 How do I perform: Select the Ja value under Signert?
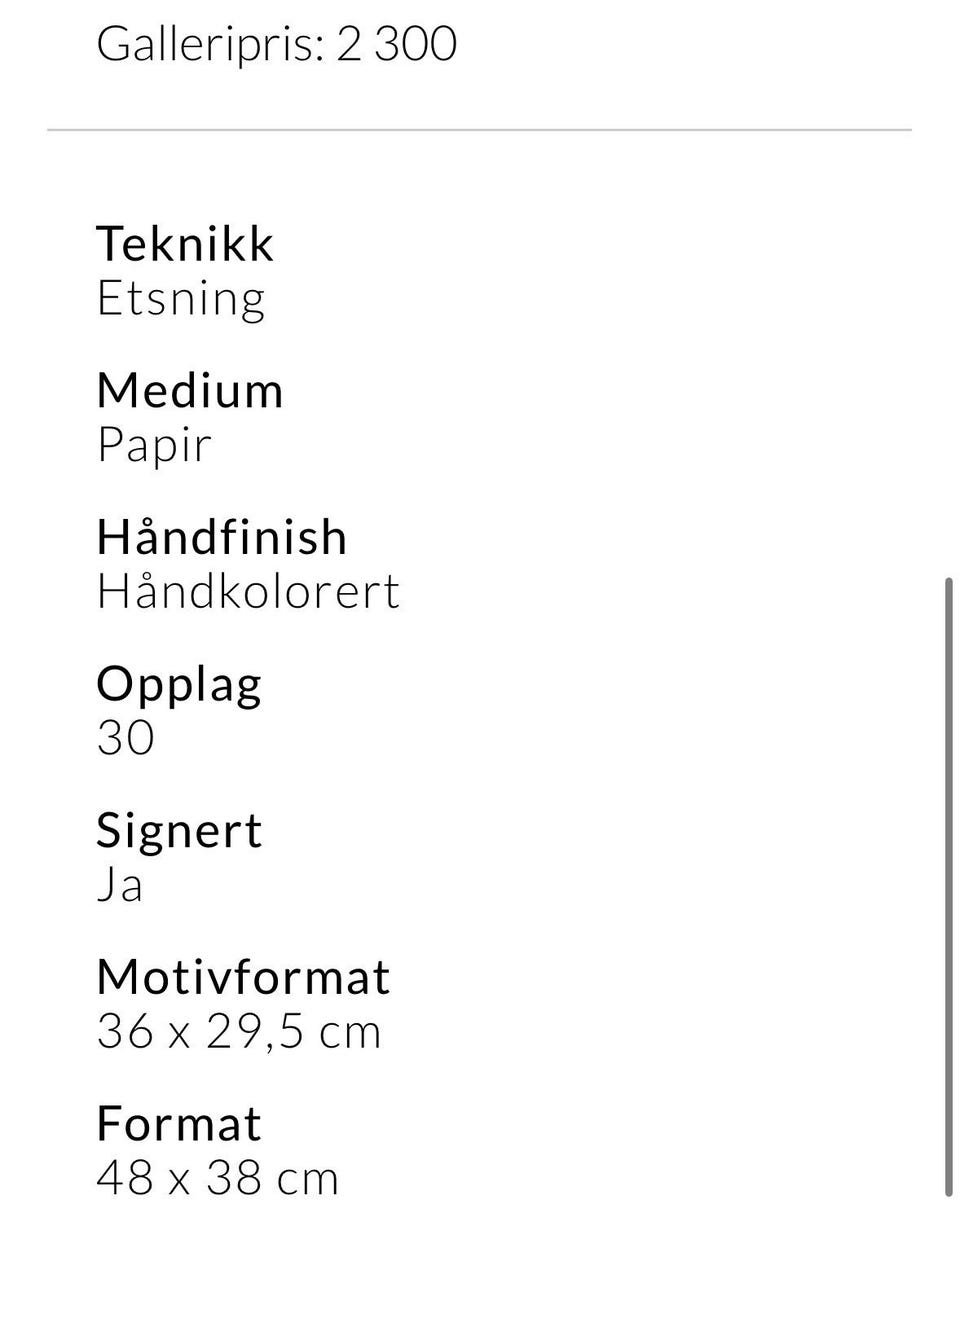119,885
